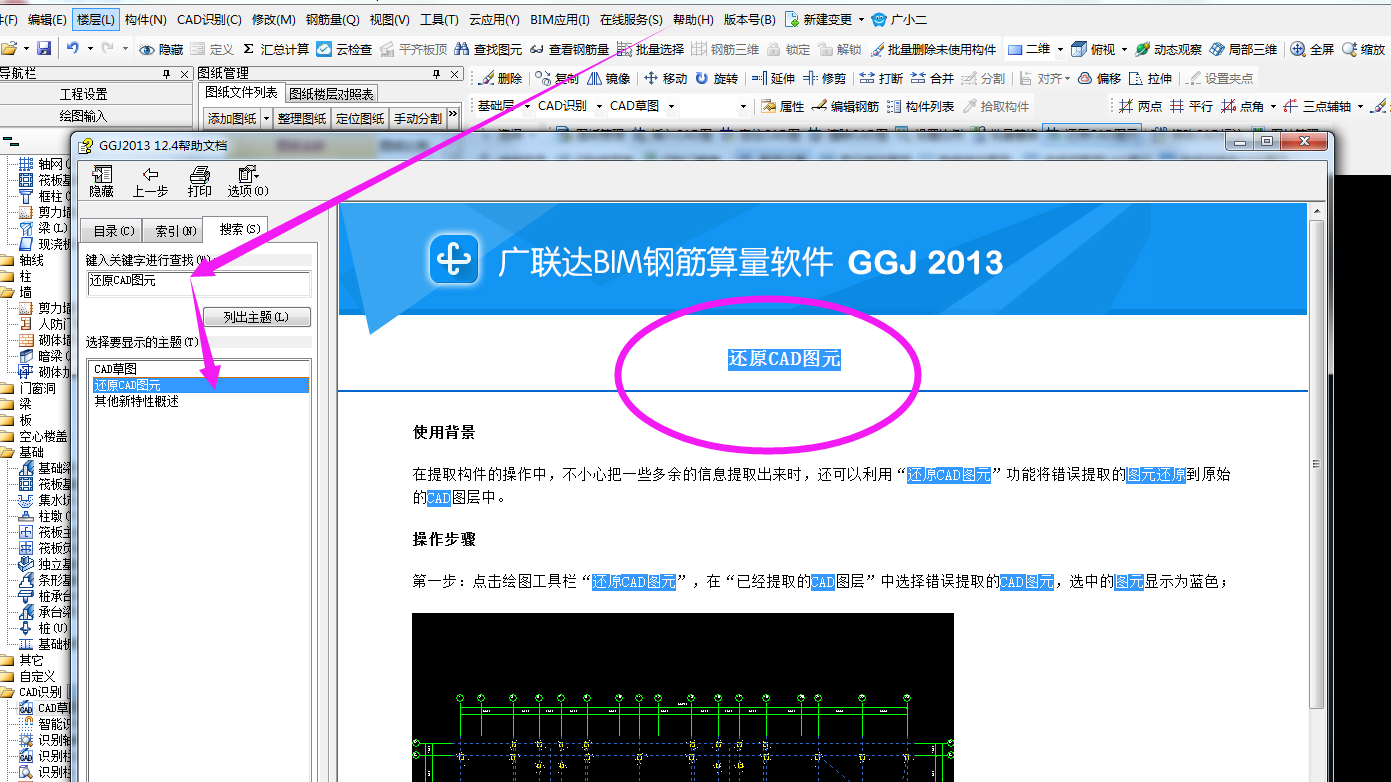
Task: Click 缩放 zoom tool
Action: [1363, 49]
